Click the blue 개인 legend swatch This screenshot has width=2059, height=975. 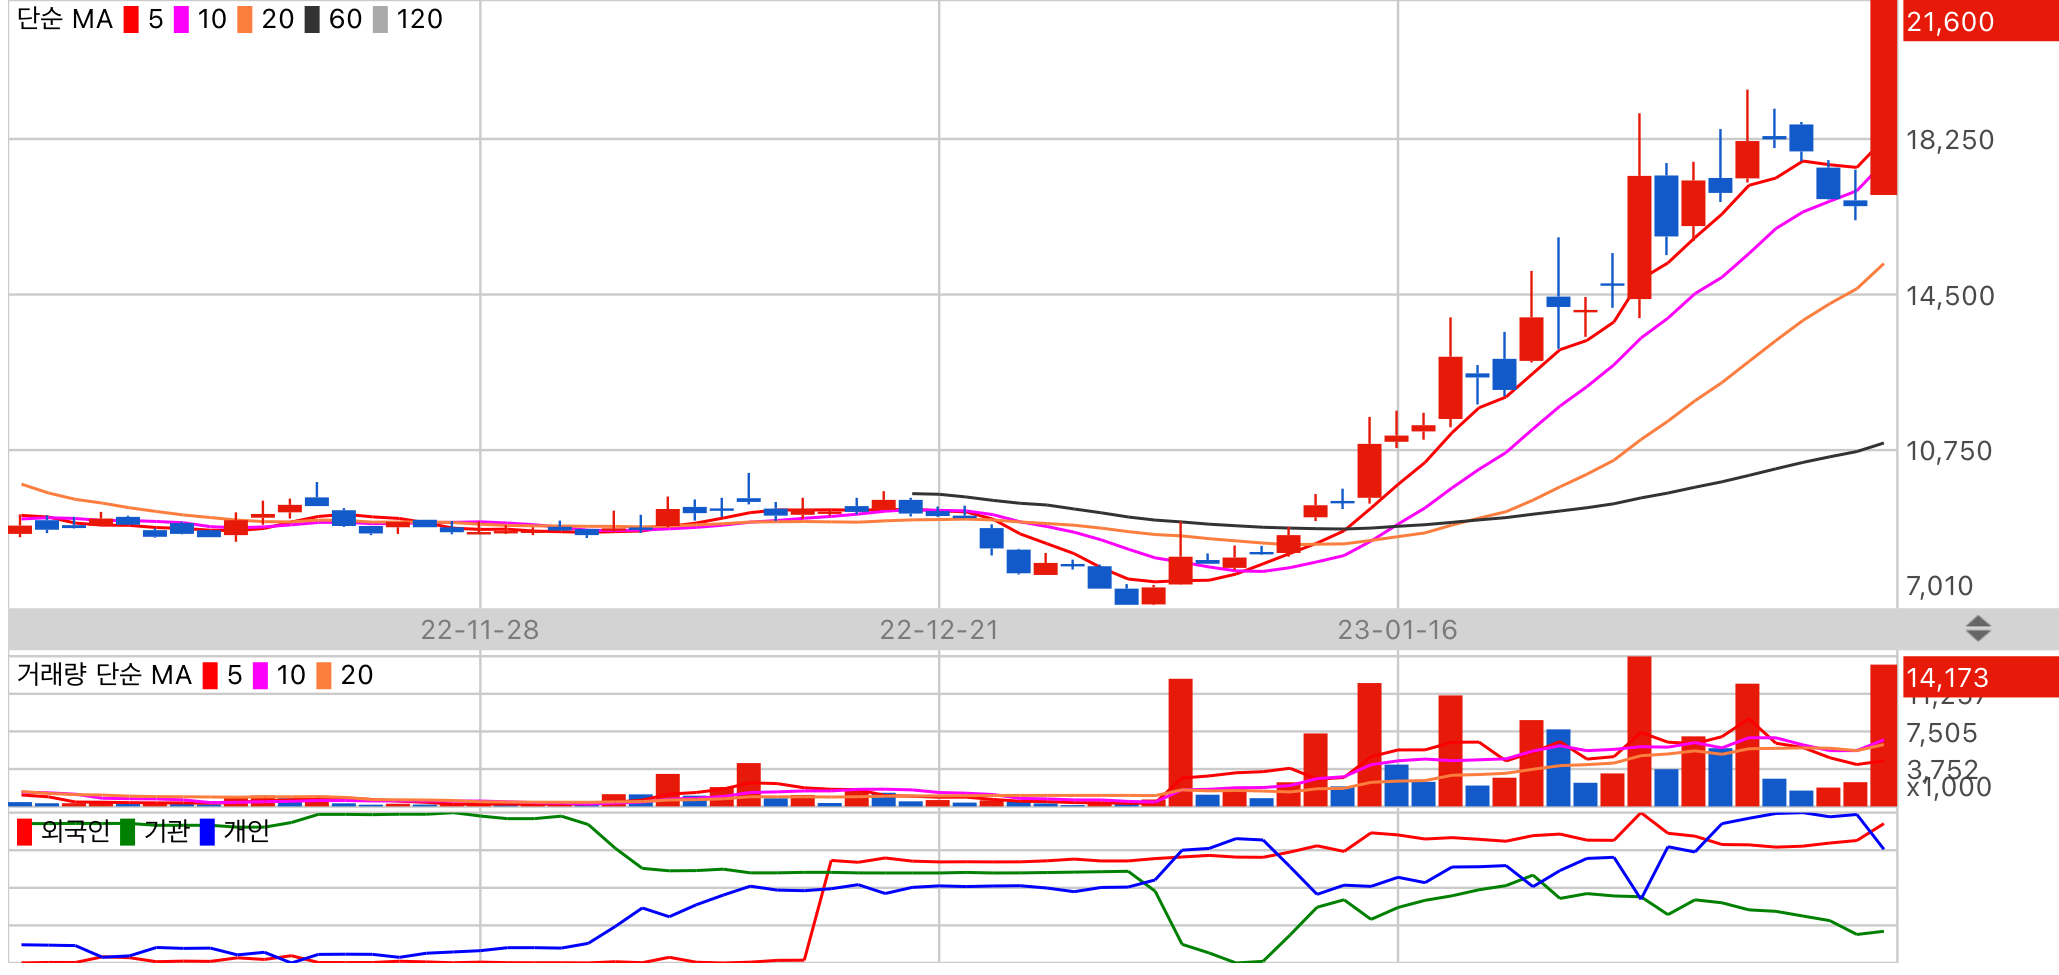pos(207,832)
